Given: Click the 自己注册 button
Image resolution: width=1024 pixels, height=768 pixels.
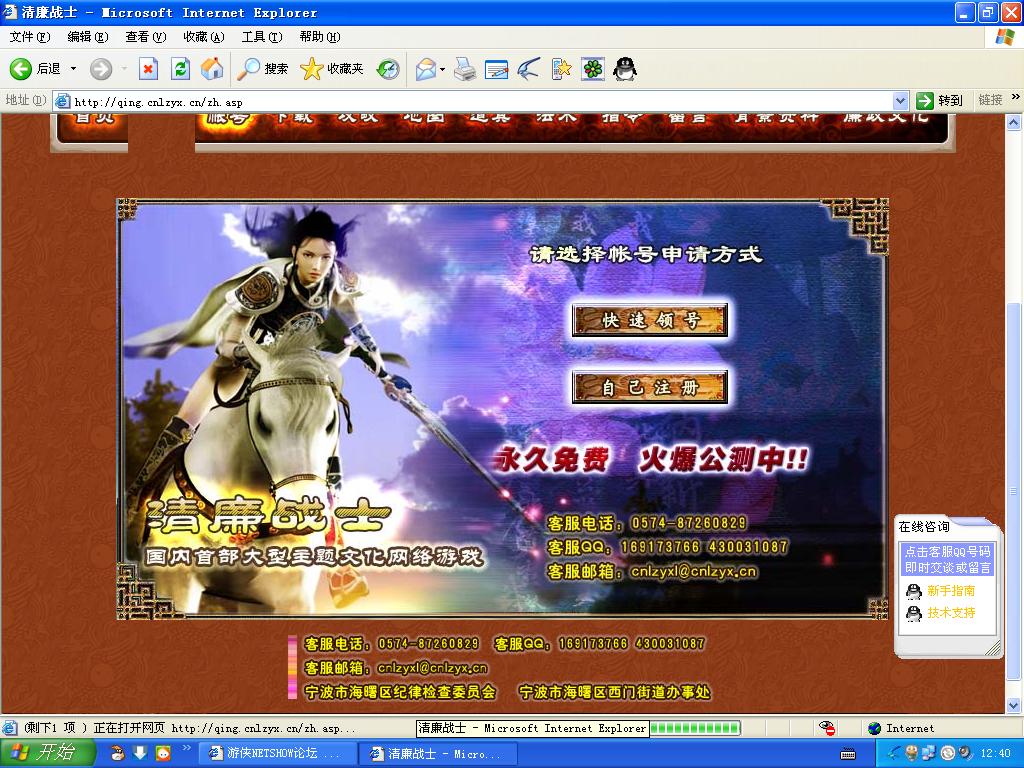Looking at the screenshot, I should 650,387.
